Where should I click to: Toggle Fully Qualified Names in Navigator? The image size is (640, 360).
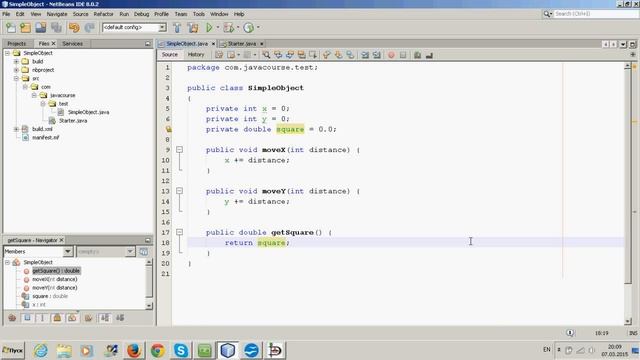point(88,318)
